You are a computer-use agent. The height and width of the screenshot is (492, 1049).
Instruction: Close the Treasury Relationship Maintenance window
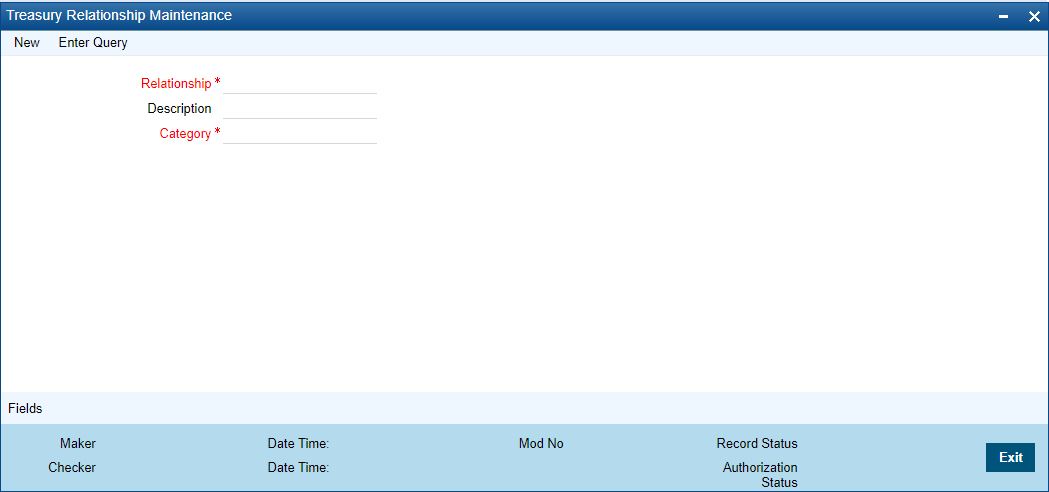(x=1034, y=17)
